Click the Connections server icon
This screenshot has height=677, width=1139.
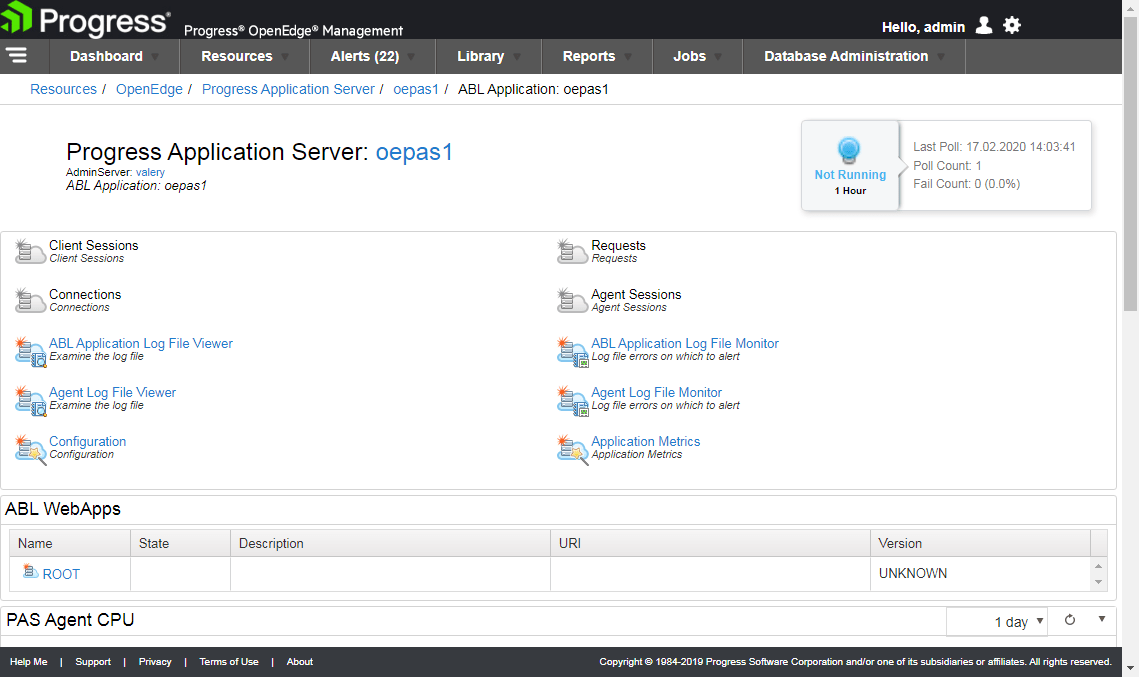point(30,300)
